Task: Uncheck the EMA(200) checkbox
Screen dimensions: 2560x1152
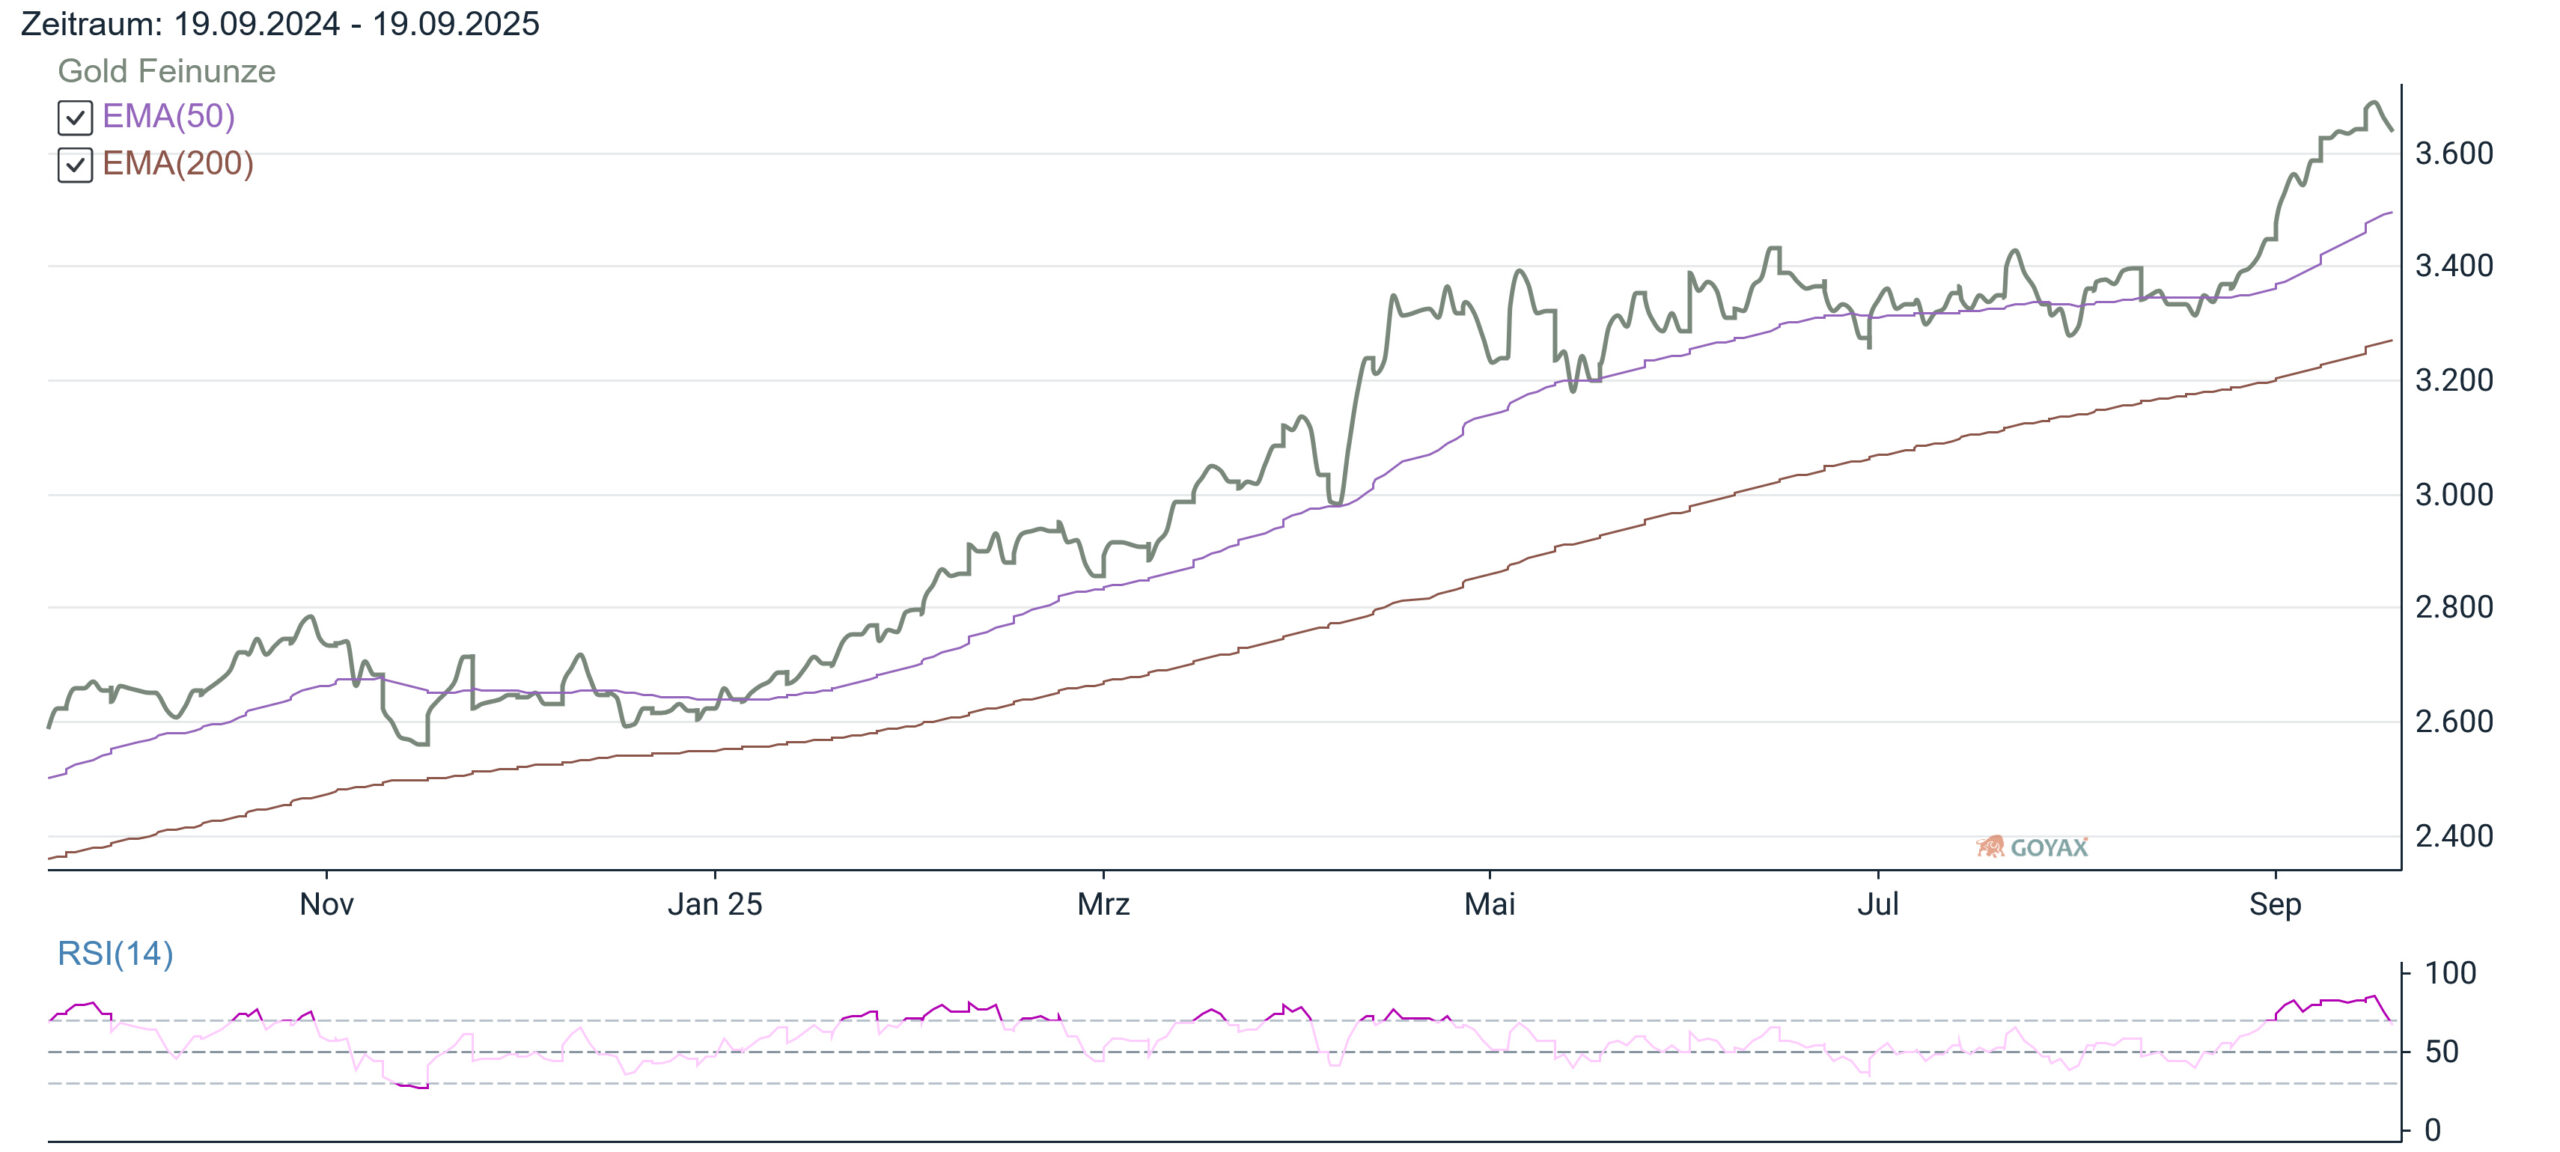Action: [75, 165]
